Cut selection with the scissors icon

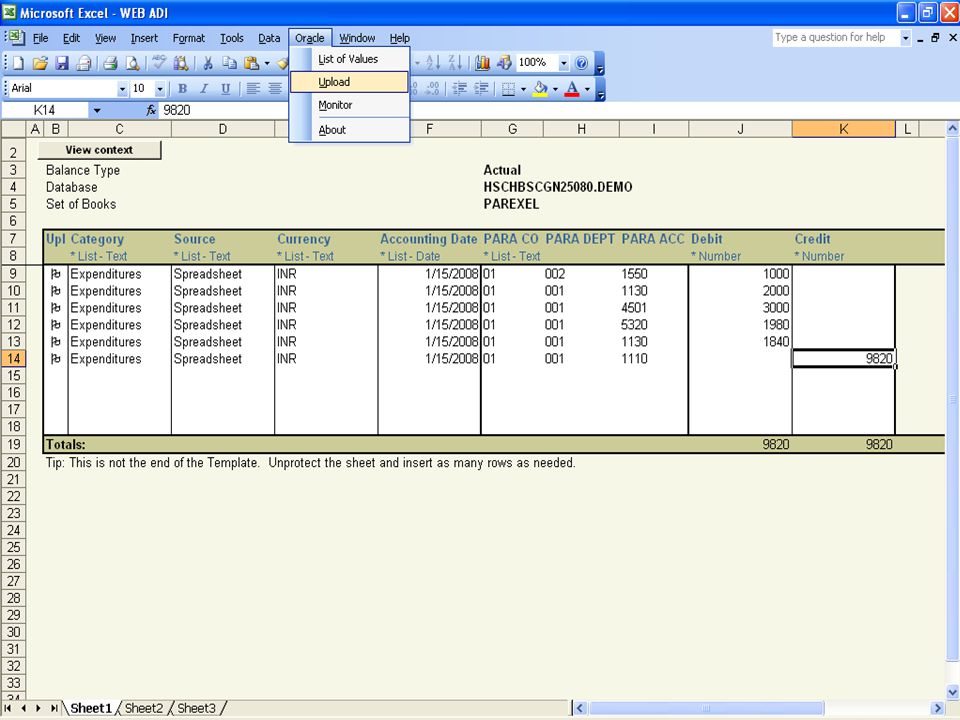tap(208, 62)
